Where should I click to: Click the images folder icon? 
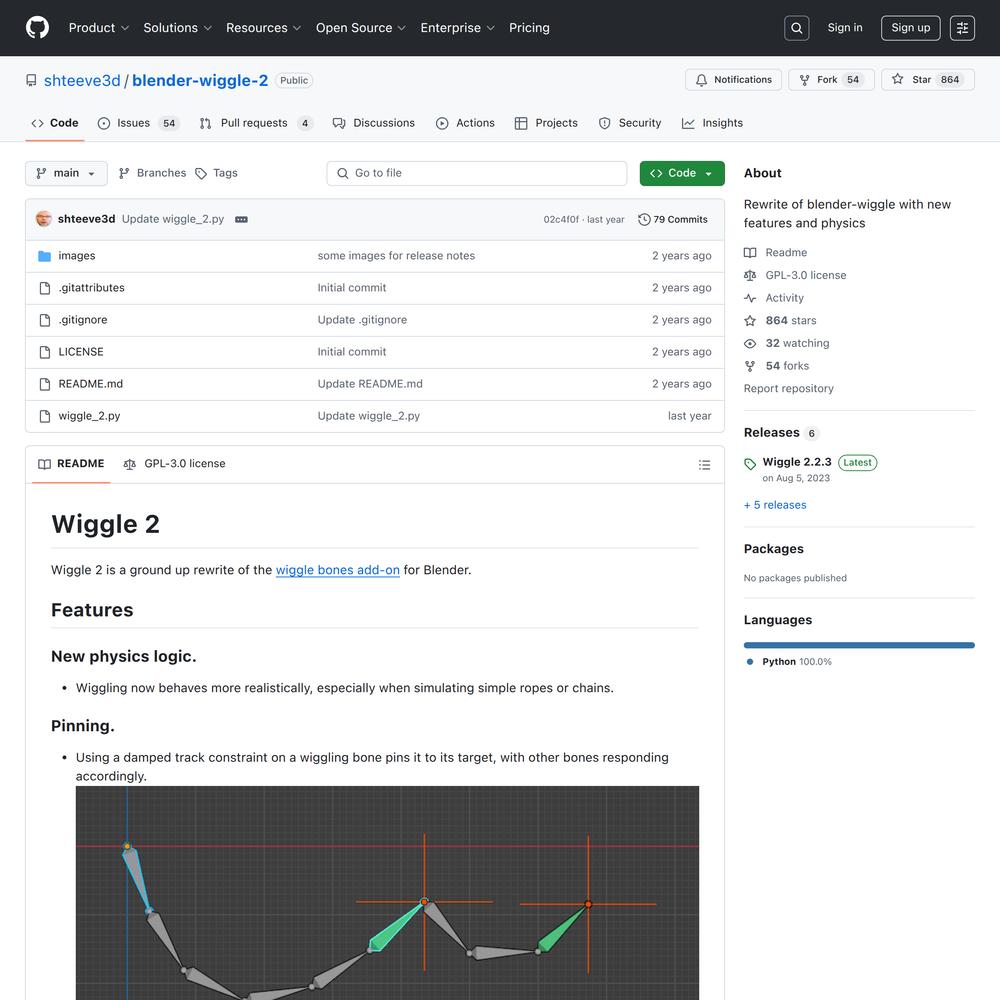pyautogui.click(x=45, y=256)
